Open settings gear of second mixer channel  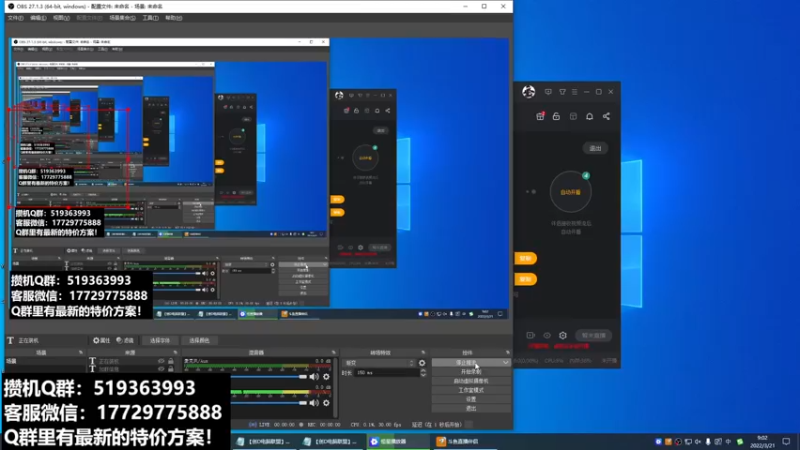click(326, 403)
